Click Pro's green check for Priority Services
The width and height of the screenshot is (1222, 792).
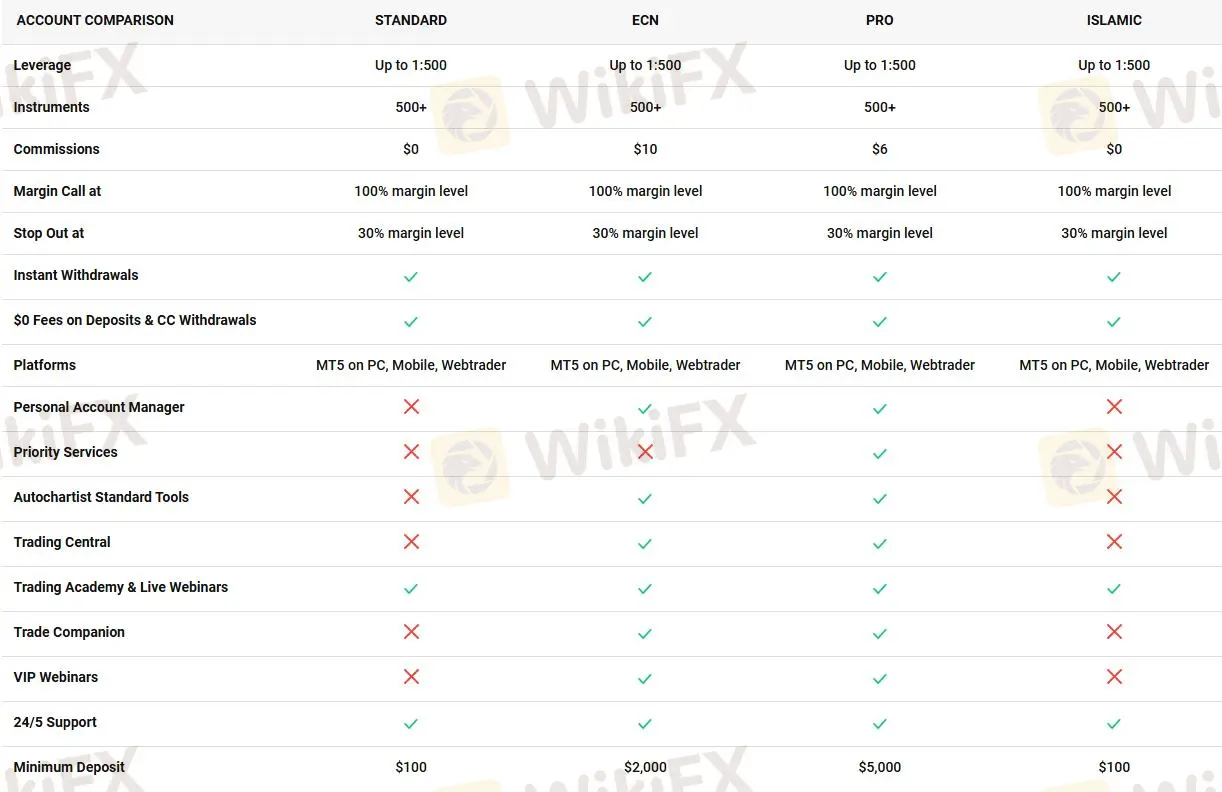(880, 454)
